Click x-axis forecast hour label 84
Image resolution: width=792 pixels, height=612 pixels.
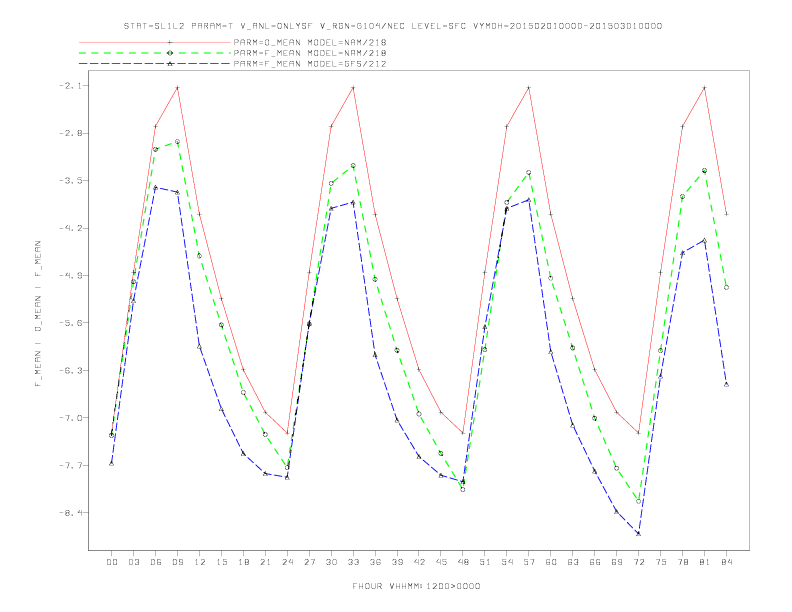(726, 562)
